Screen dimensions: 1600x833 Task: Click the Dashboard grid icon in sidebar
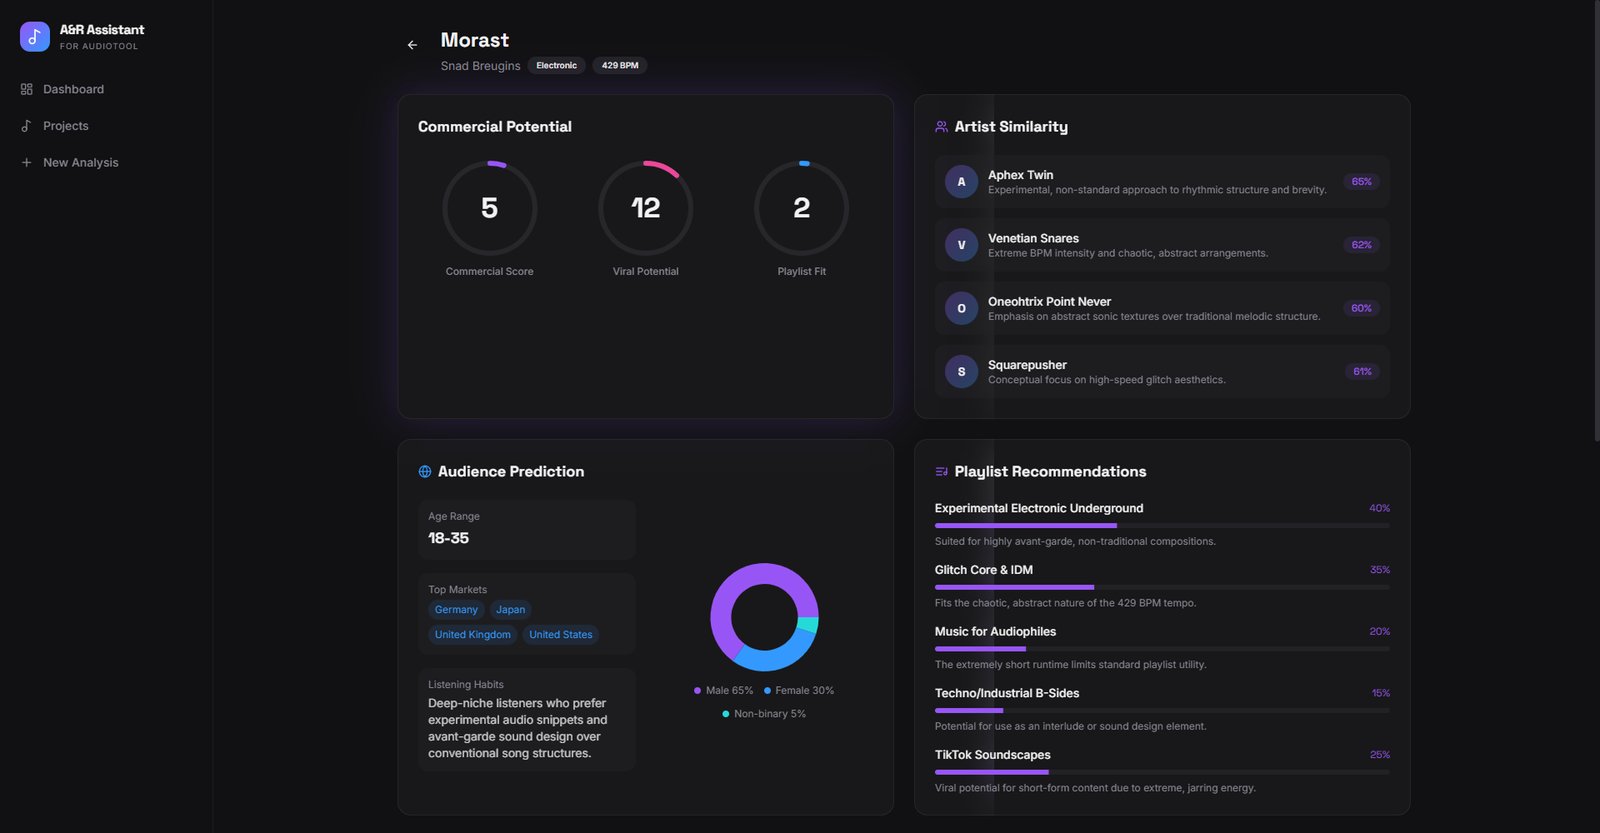pos(27,89)
